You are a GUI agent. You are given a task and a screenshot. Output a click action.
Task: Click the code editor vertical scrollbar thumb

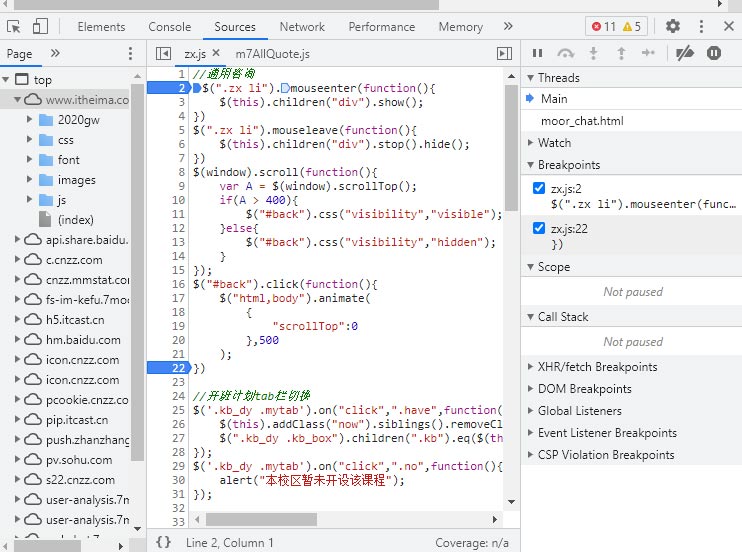coord(511,147)
